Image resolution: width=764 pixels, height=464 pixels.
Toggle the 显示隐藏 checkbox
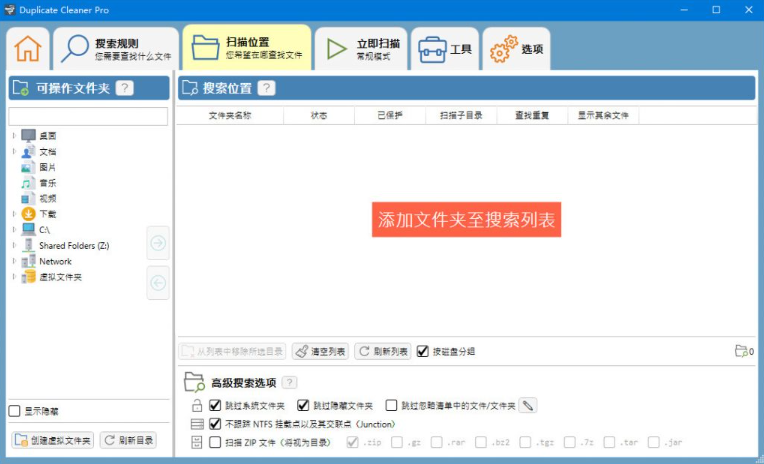click(15, 411)
